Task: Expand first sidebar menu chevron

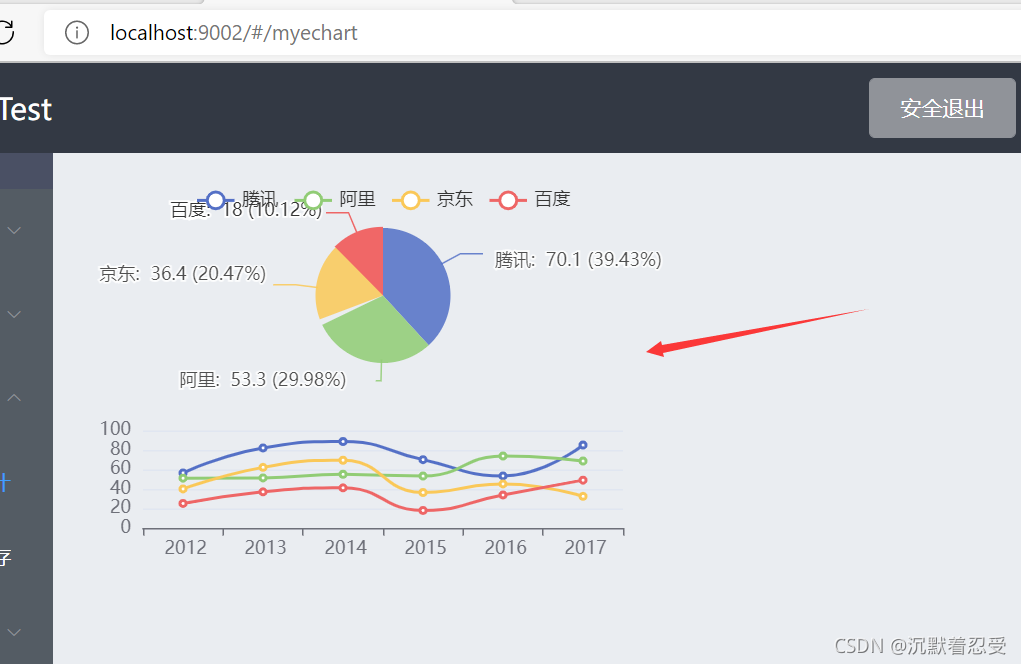Action: click(14, 230)
